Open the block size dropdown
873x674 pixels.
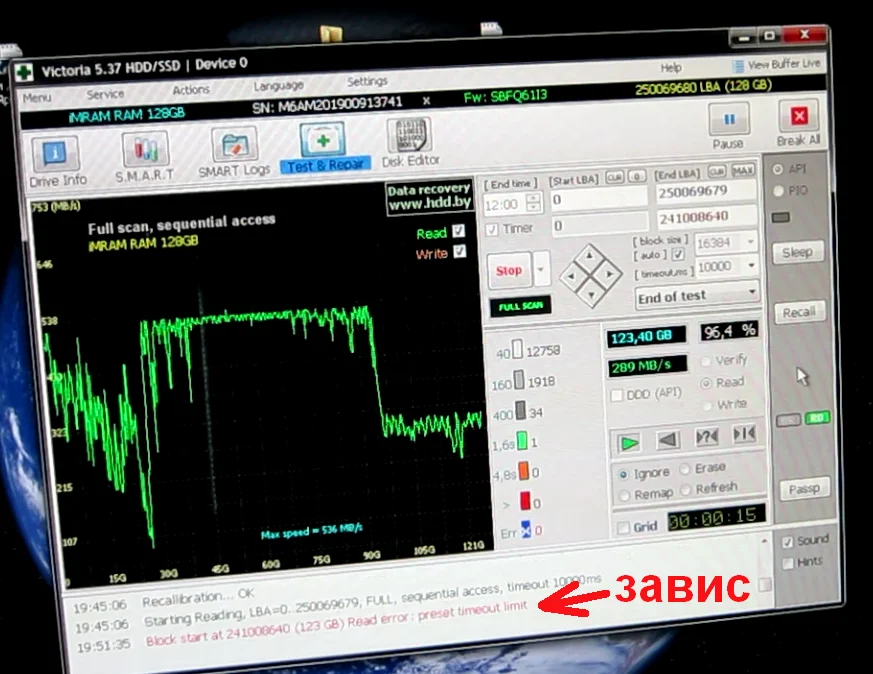(x=750, y=242)
